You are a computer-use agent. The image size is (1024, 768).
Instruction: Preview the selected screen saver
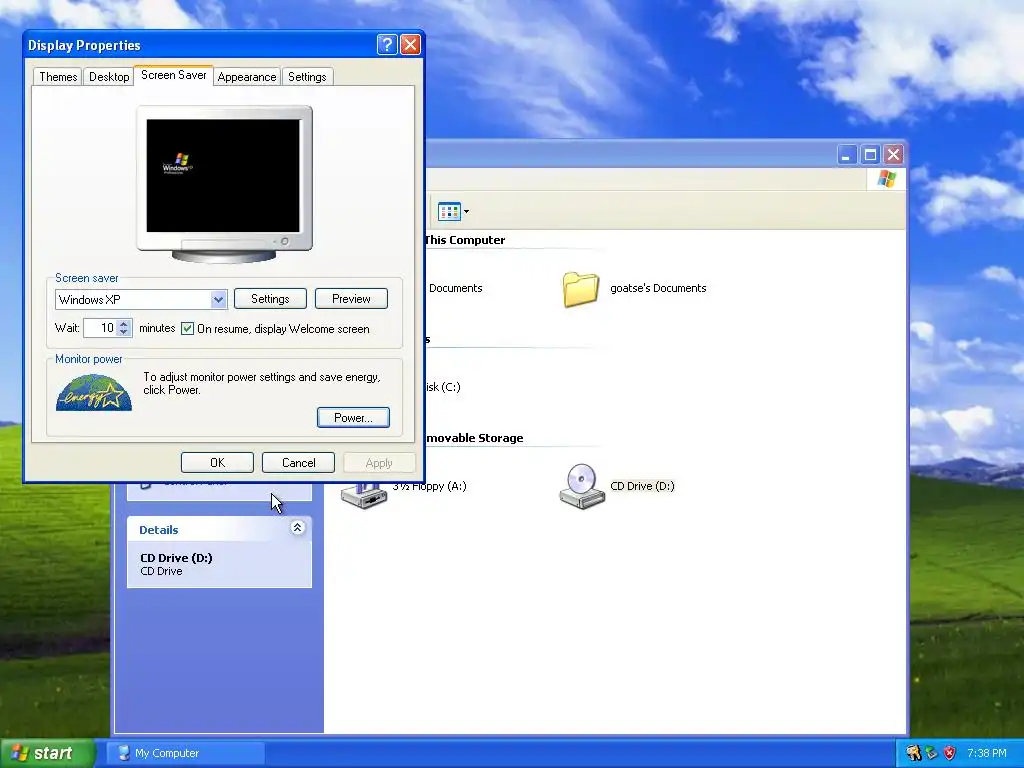[x=351, y=299]
